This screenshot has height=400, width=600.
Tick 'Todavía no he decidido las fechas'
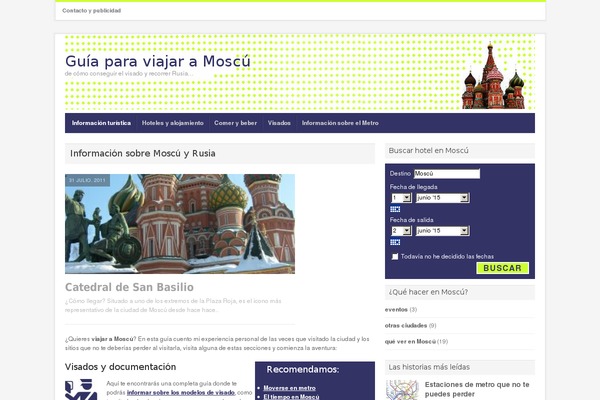pos(395,256)
